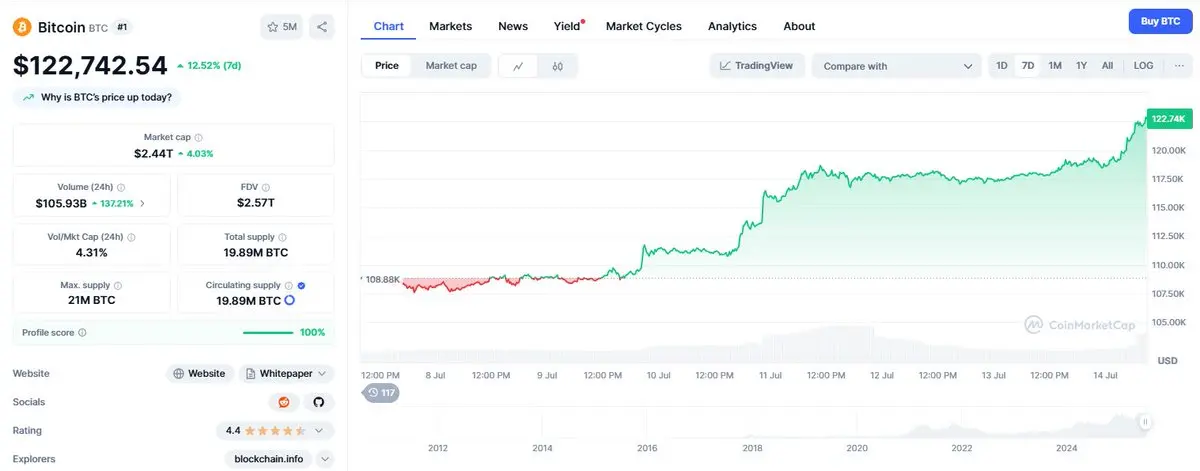Click the 122.74K current price label

pos(1168,119)
